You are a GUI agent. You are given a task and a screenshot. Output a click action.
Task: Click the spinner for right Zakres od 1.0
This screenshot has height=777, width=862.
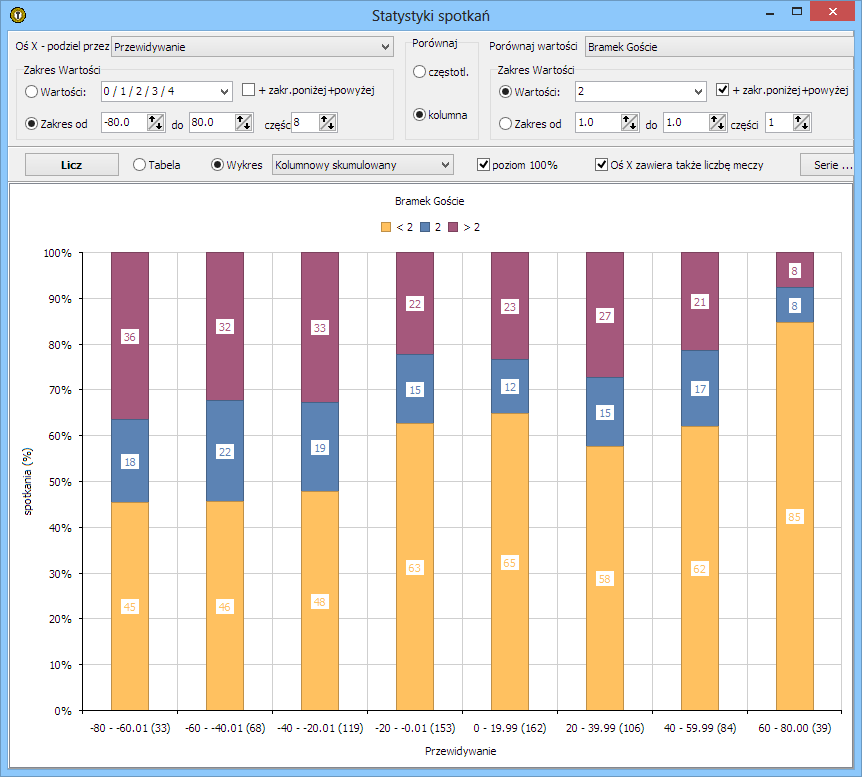tap(629, 123)
